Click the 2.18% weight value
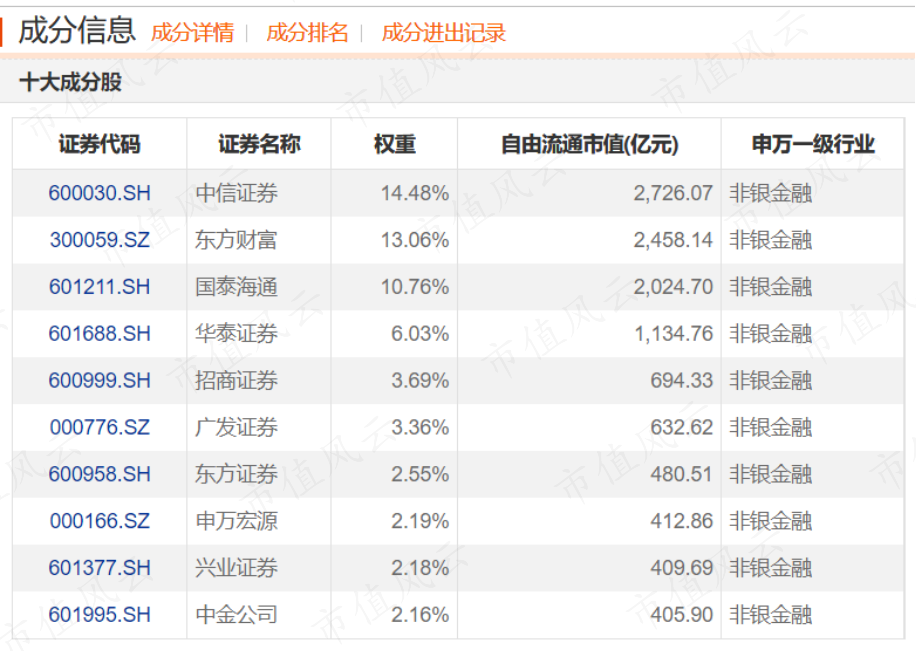The width and height of the screenshot is (916, 651). pyautogui.click(x=420, y=567)
